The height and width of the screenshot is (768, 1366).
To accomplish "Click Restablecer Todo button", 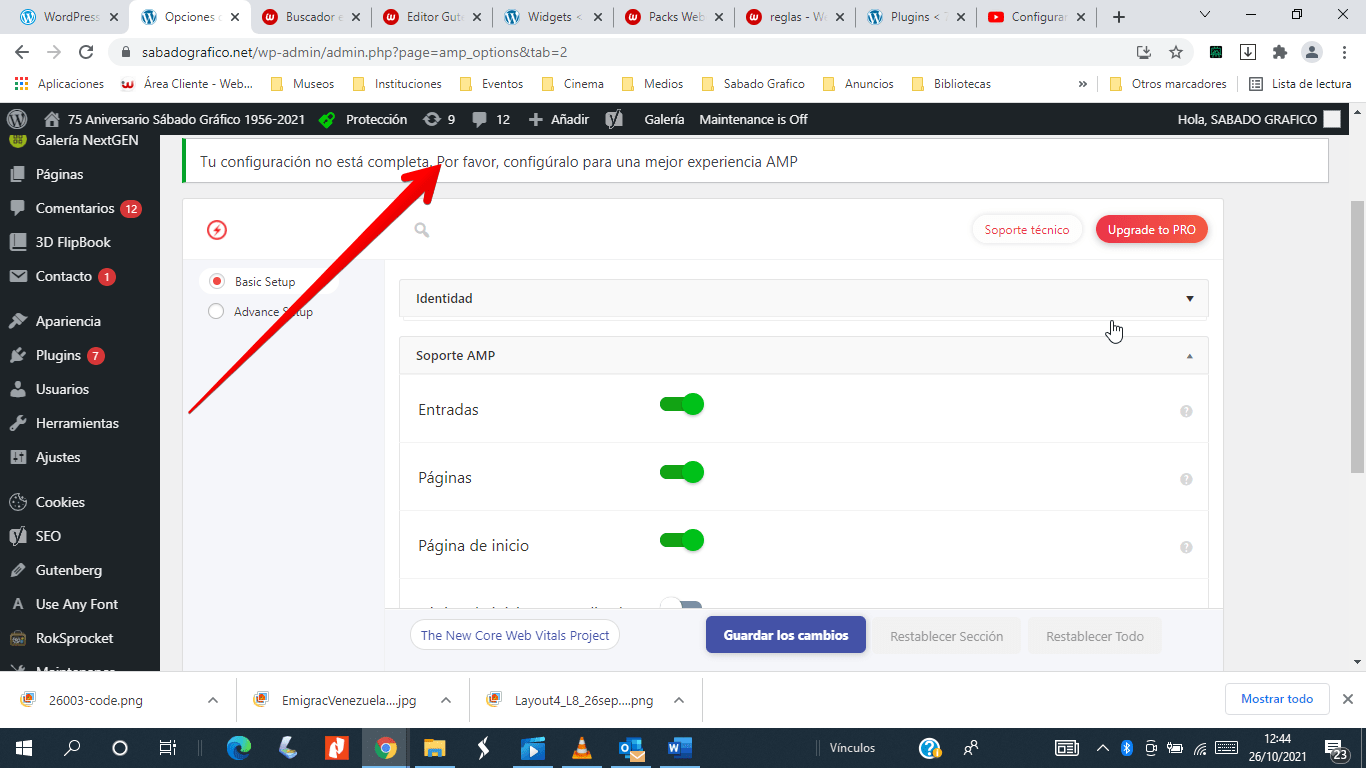I will coord(1095,636).
